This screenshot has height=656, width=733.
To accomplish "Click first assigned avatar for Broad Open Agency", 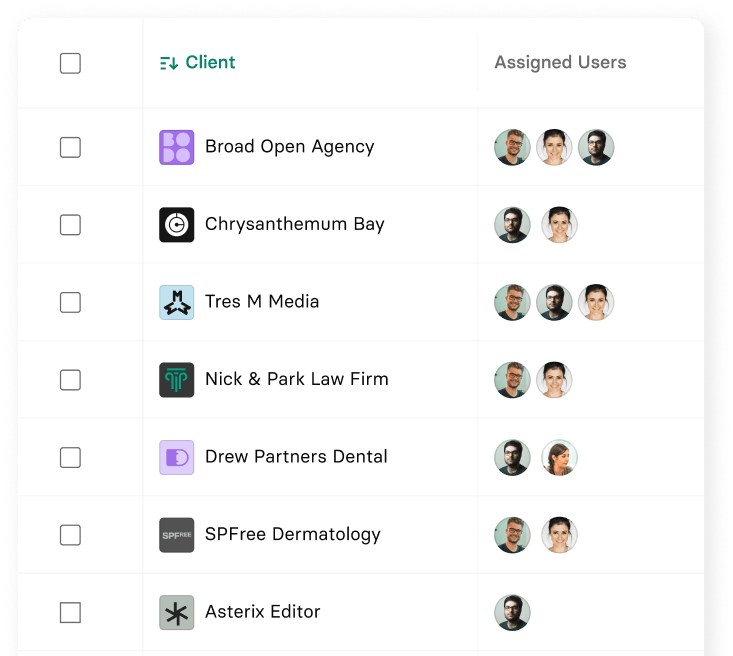I will (513, 147).
